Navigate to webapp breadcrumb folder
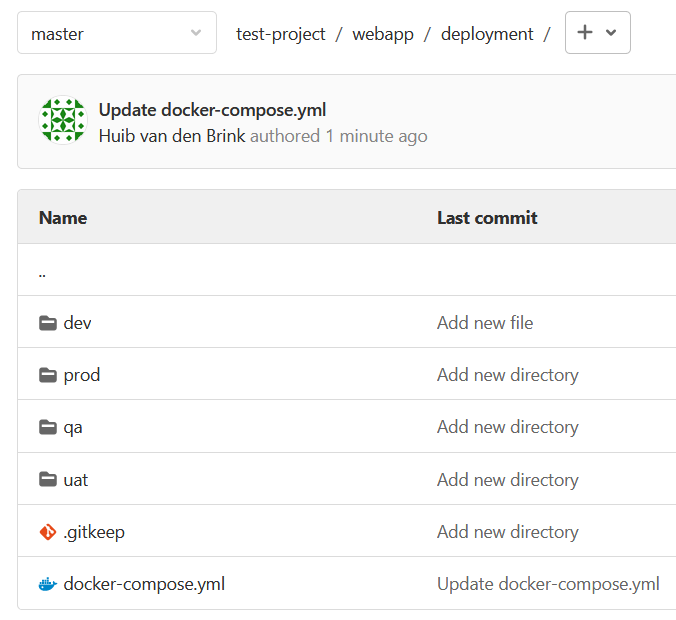 pos(383,34)
